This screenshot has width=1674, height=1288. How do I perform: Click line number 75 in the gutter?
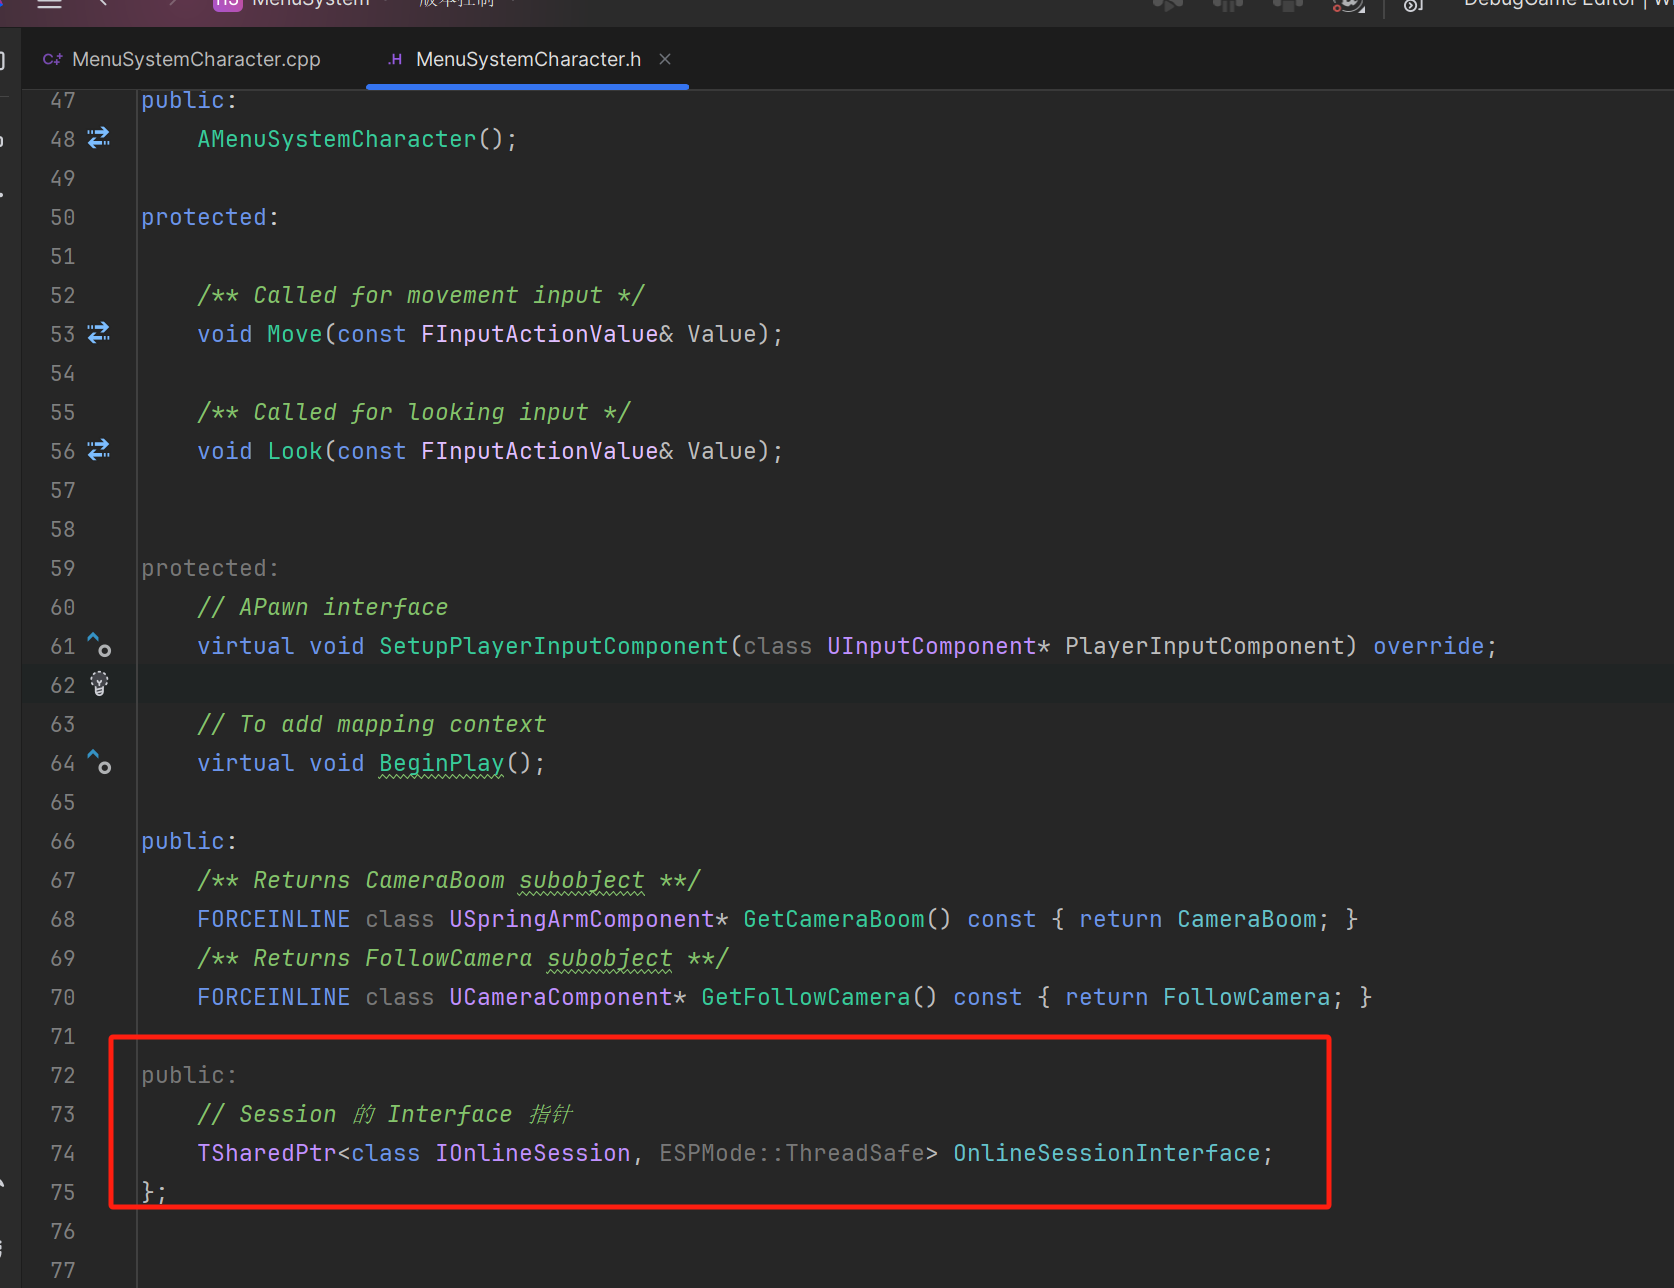pos(63,1192)
